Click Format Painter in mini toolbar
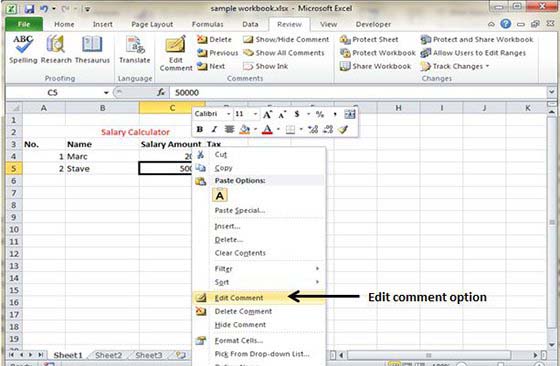The width and height of the screenshot is (560, 366). pos(343,129)
